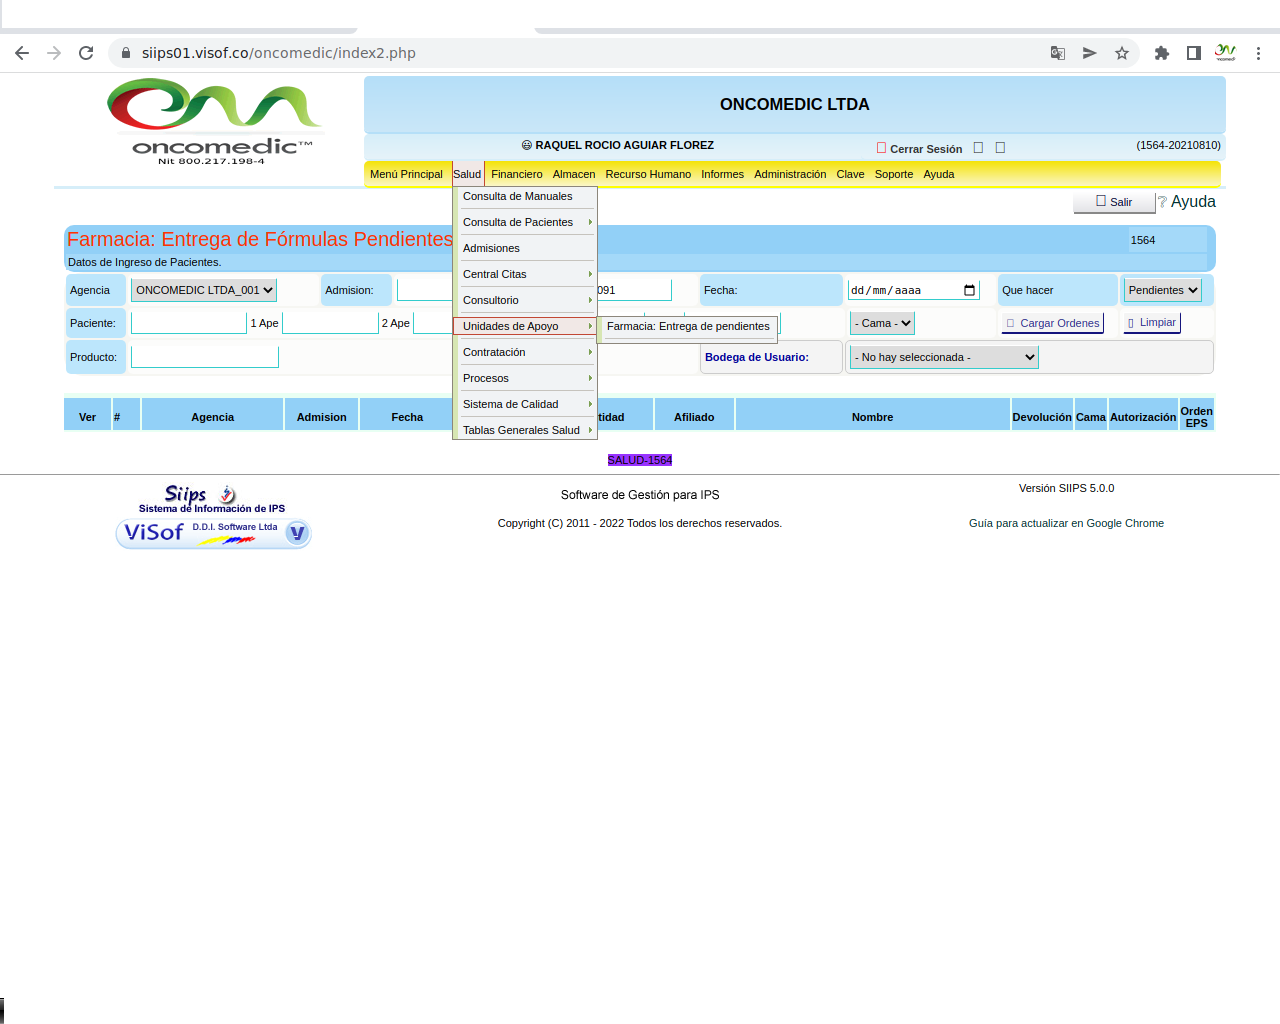Toggle the browser side panel icon
The height and width of the screenshot is (1024, 1280).
coord(1193,53)
